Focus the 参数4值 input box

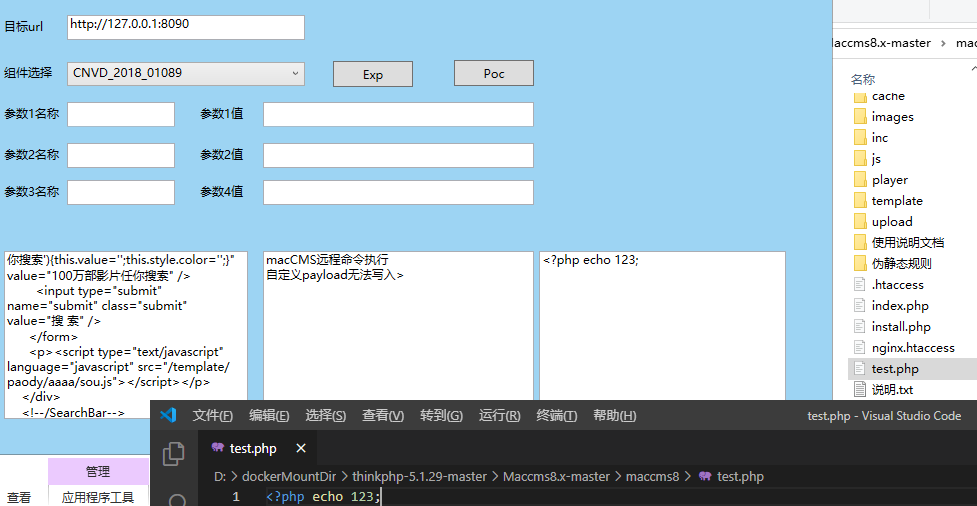click(x=398, y=193)
